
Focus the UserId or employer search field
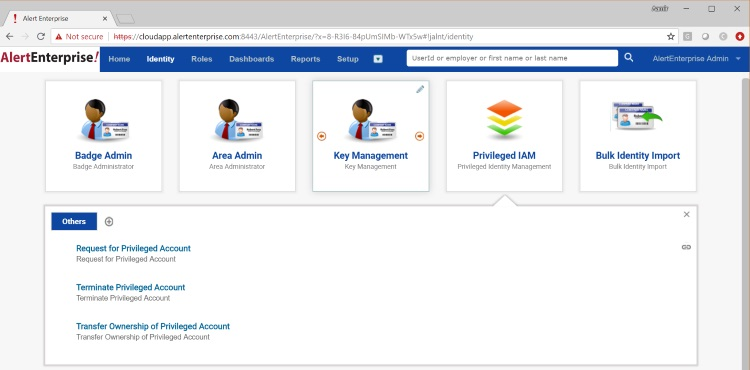[512, 58]
